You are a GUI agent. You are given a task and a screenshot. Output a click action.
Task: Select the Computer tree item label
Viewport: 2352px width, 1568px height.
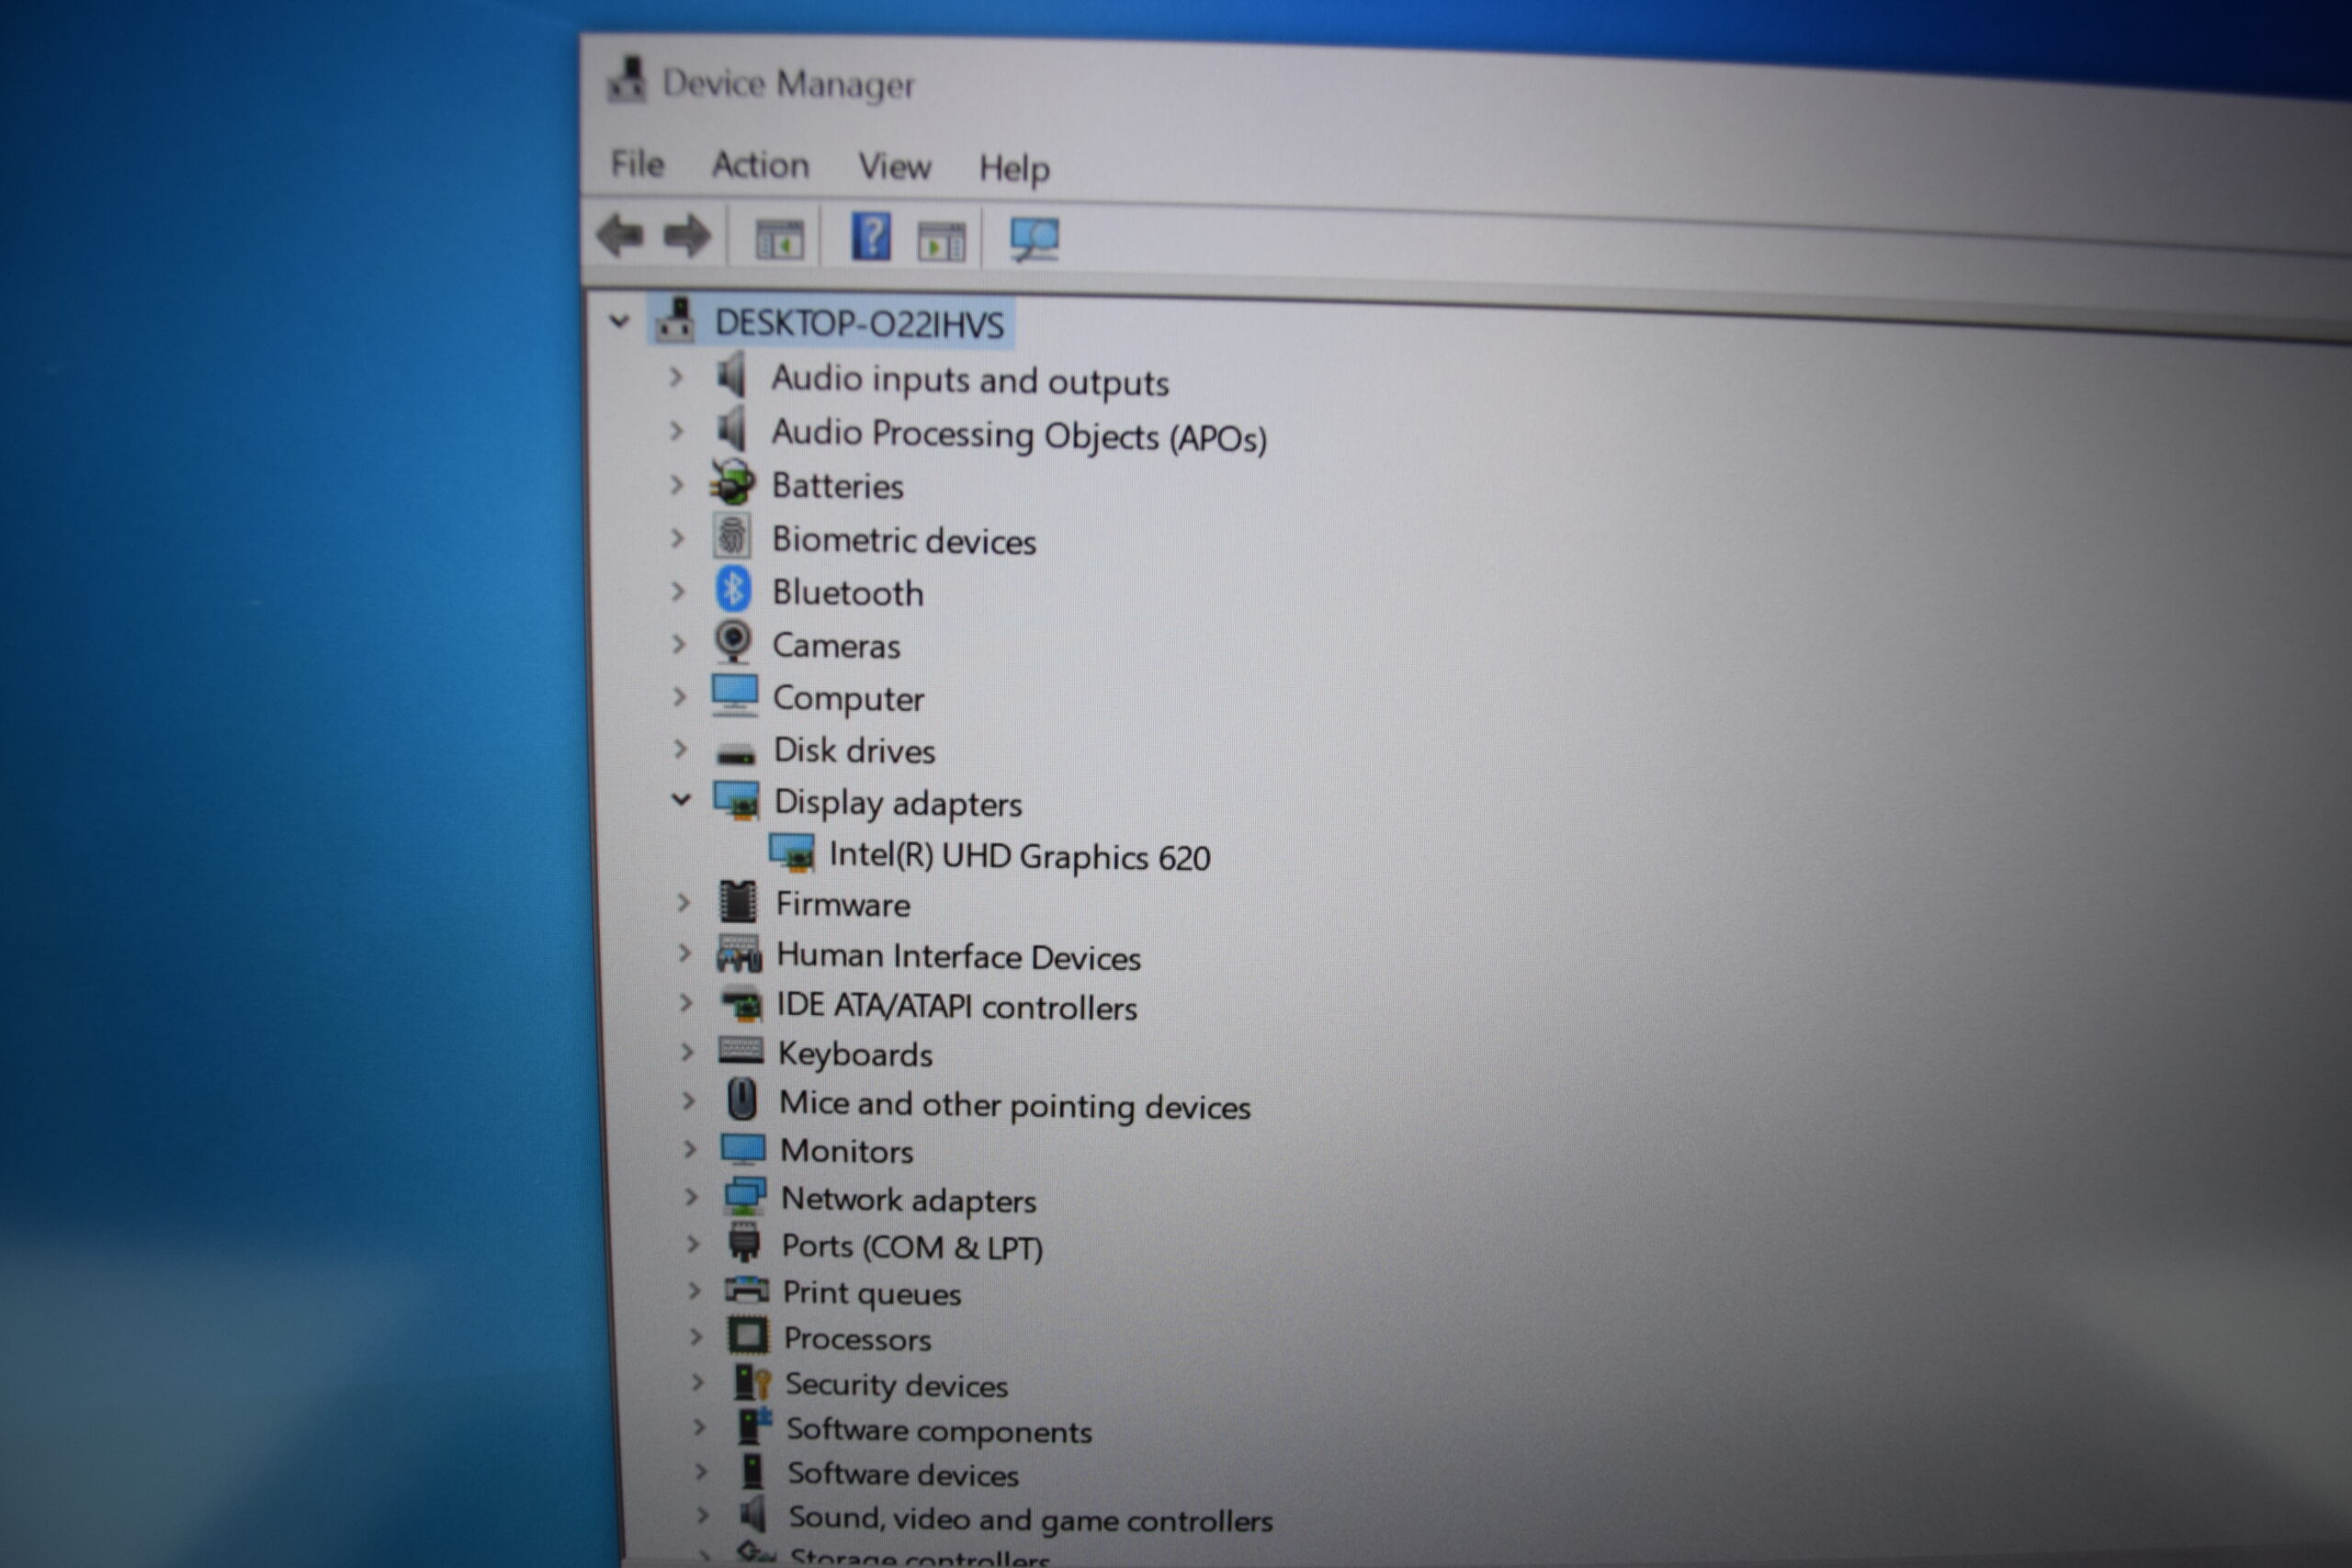coord(848,699)
